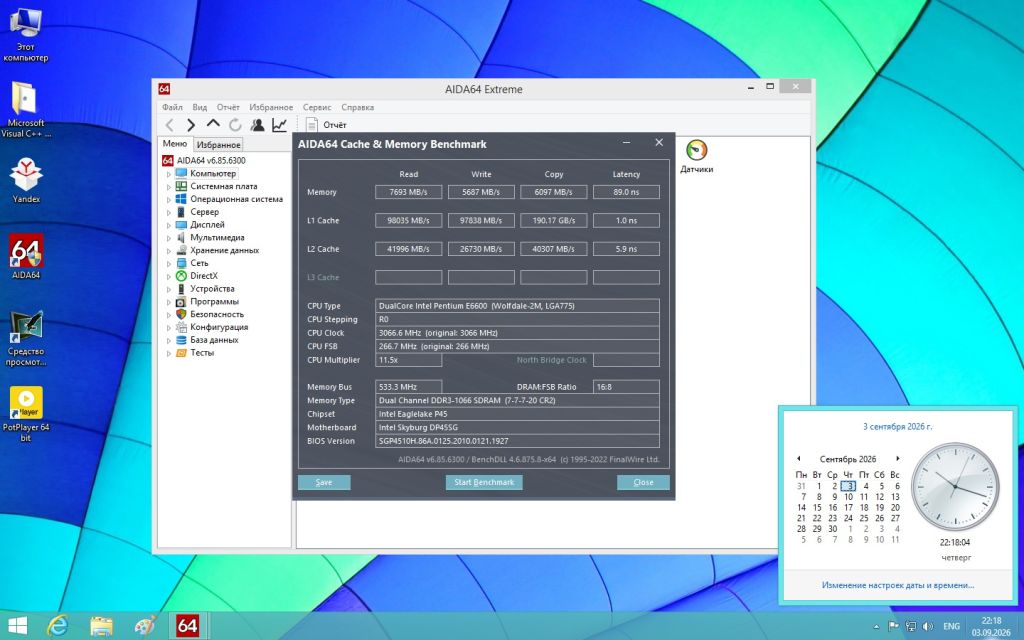Go up one level in toolbar
The width and height of the screenshot is (1024, 640).
213,123
